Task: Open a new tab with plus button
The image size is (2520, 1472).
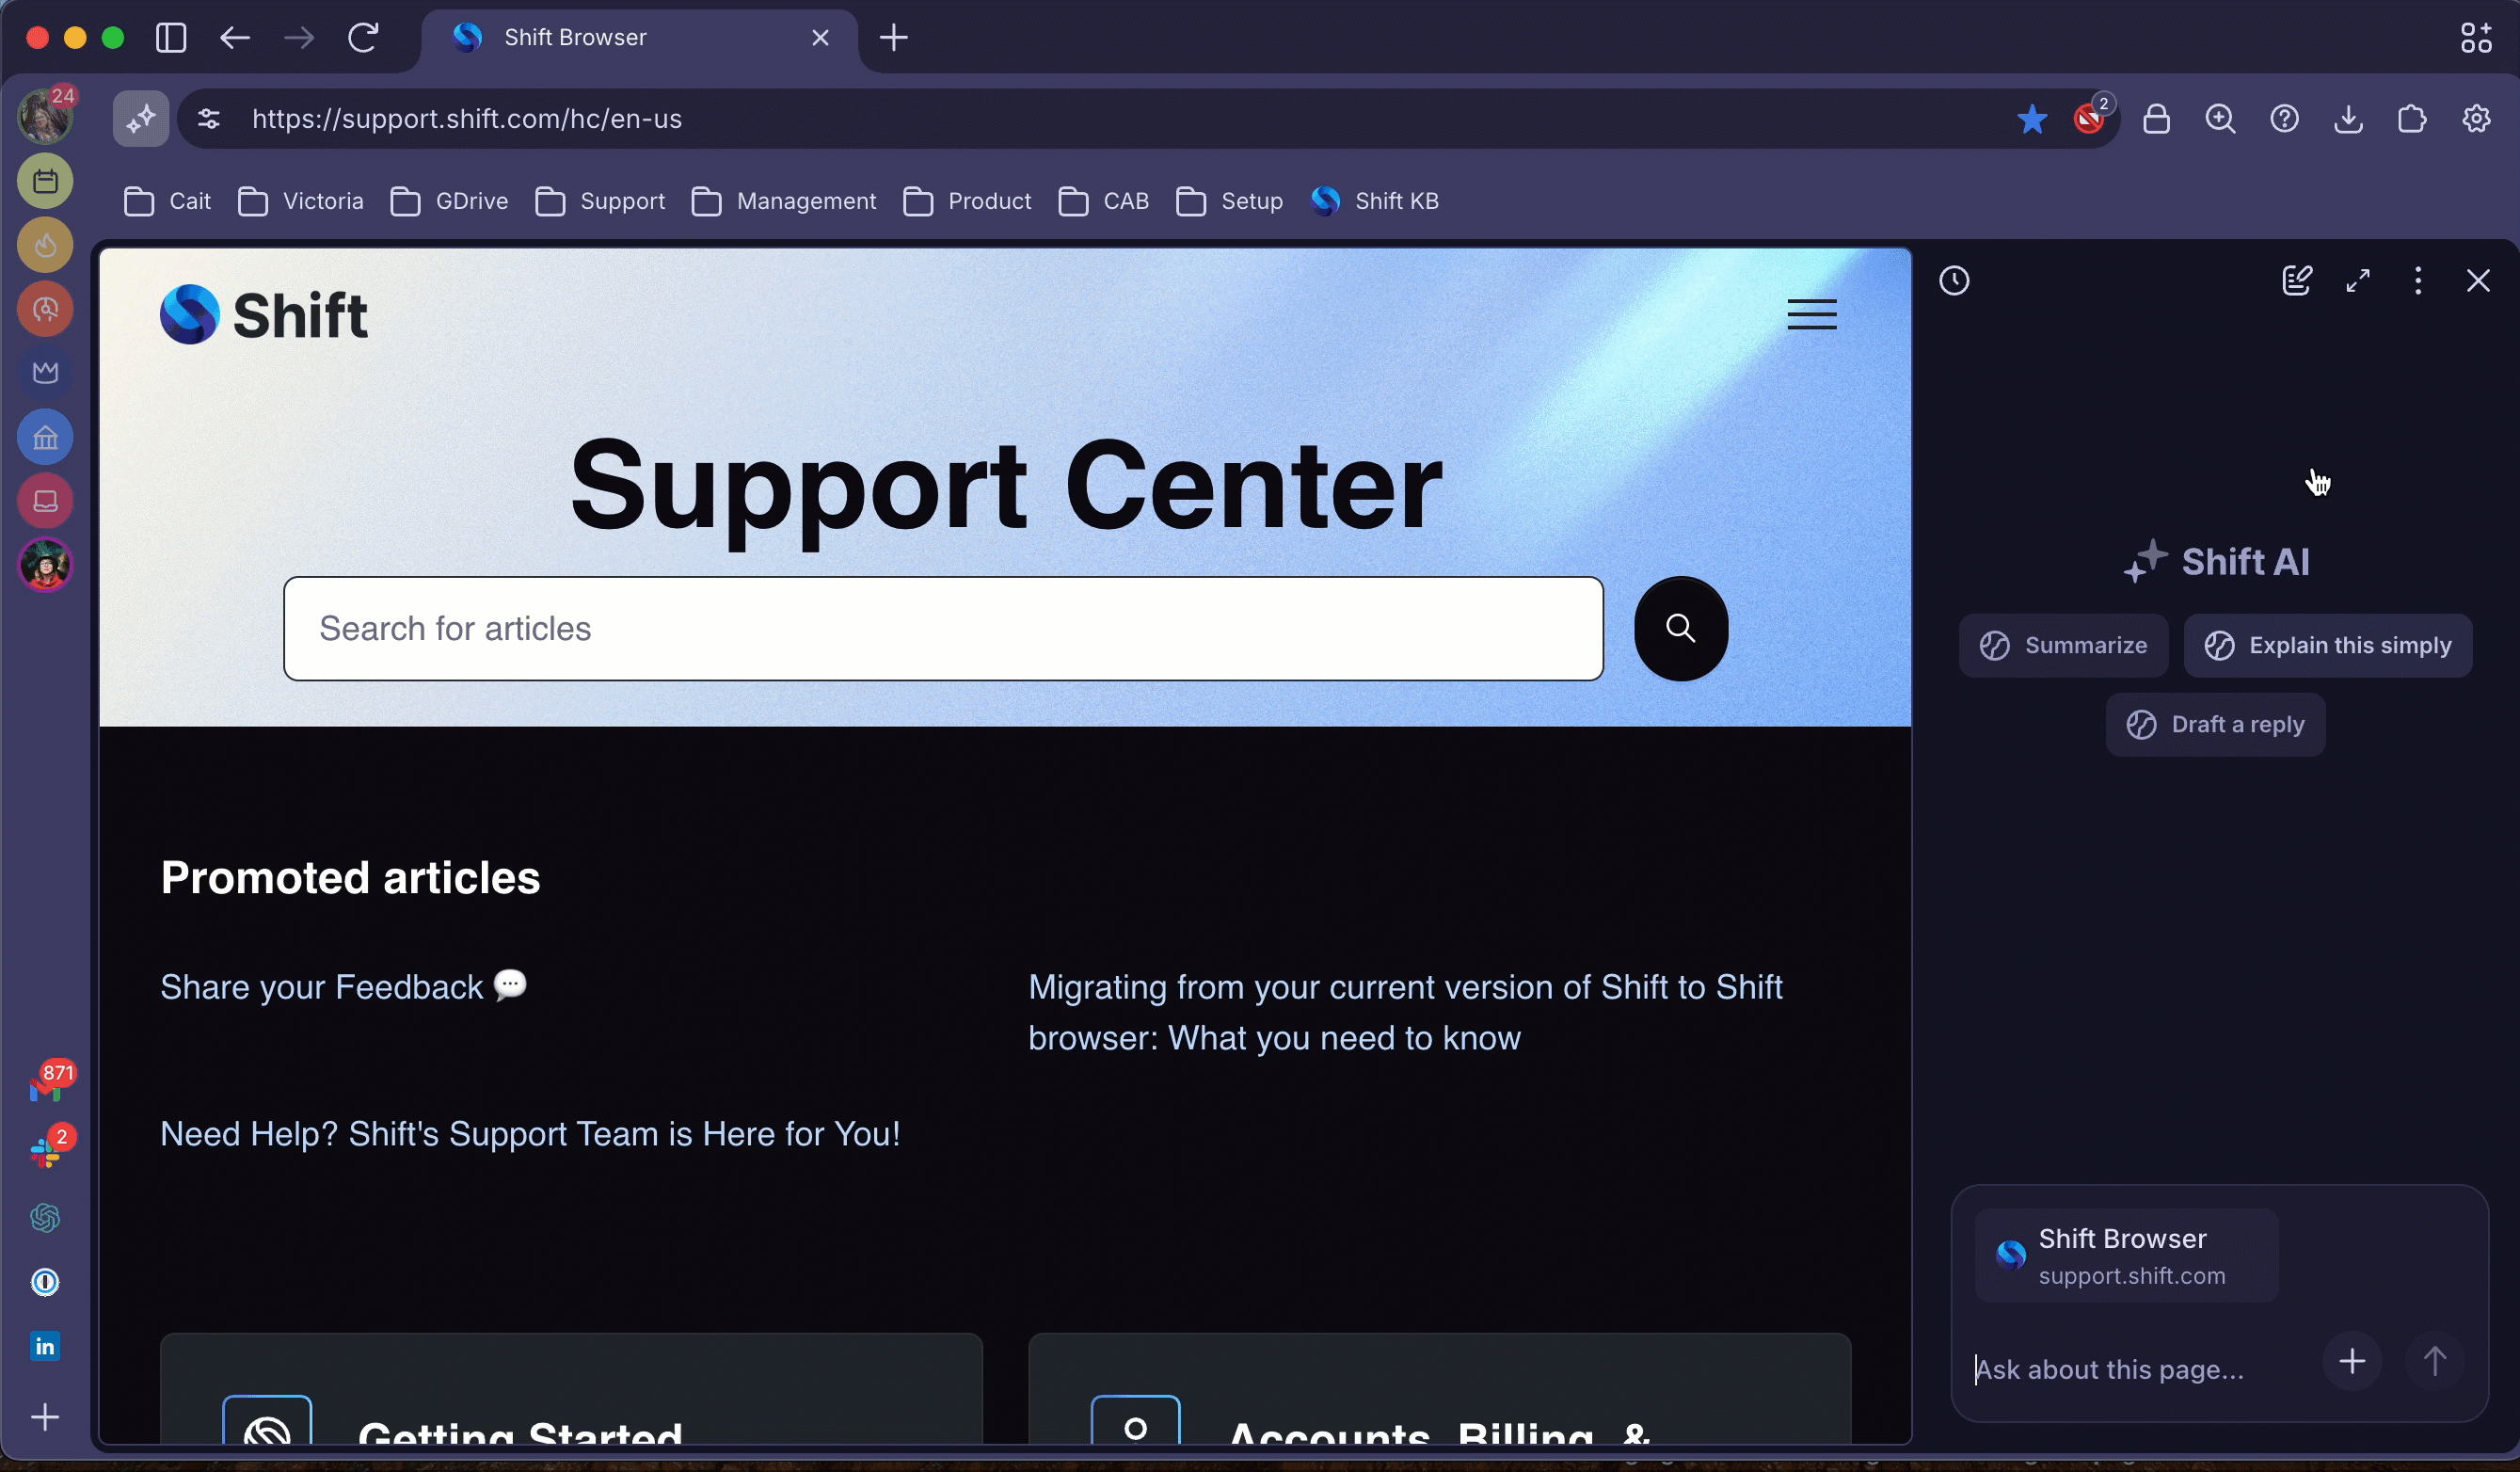Action: click(x=894, y=38)
